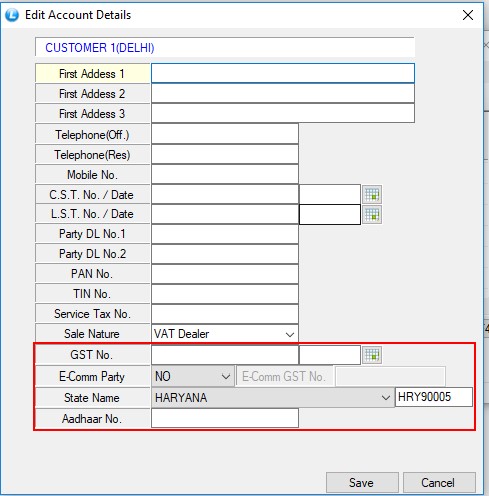489x496 pixels.
Task: Open the GST date calendar picker
Action: pyautogui.click(x=372, y=355)
